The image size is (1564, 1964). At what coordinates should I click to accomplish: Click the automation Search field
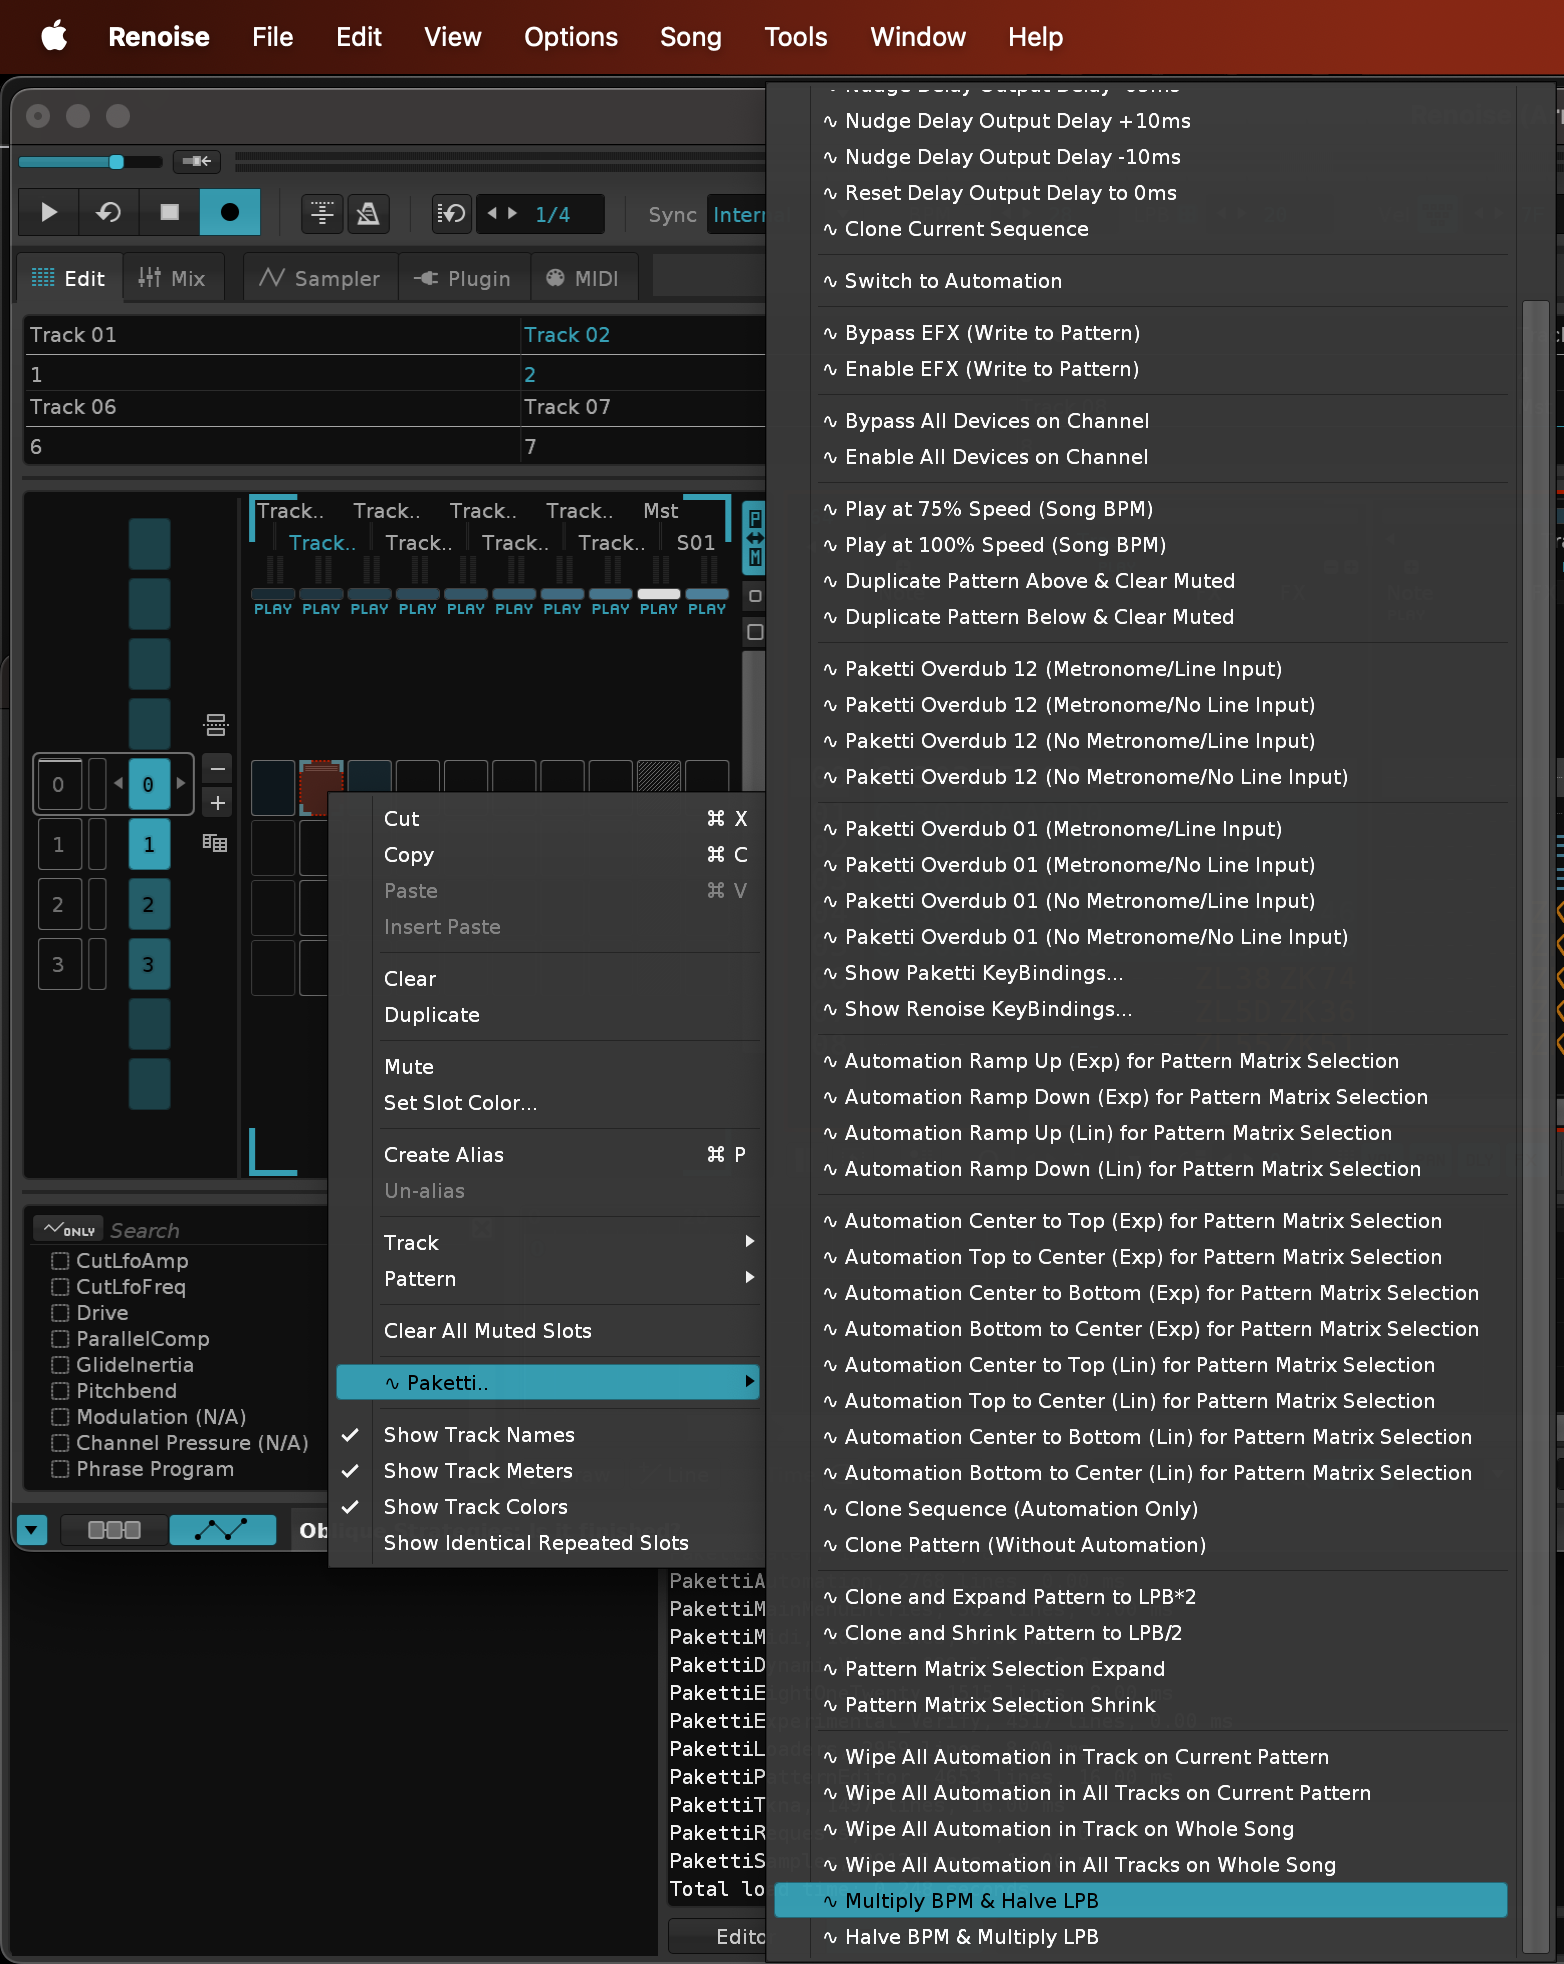coord(200,1230)
